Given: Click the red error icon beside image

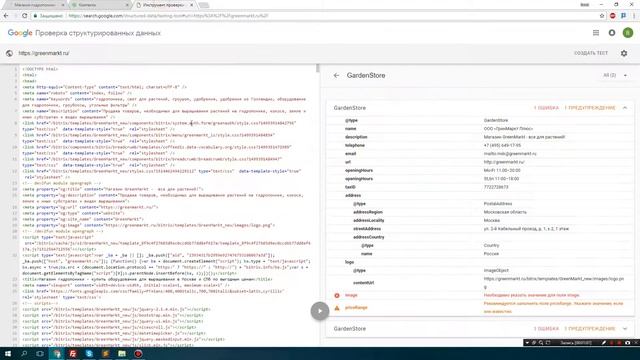Looking at the screenshot, I should (x=337, y=296).
